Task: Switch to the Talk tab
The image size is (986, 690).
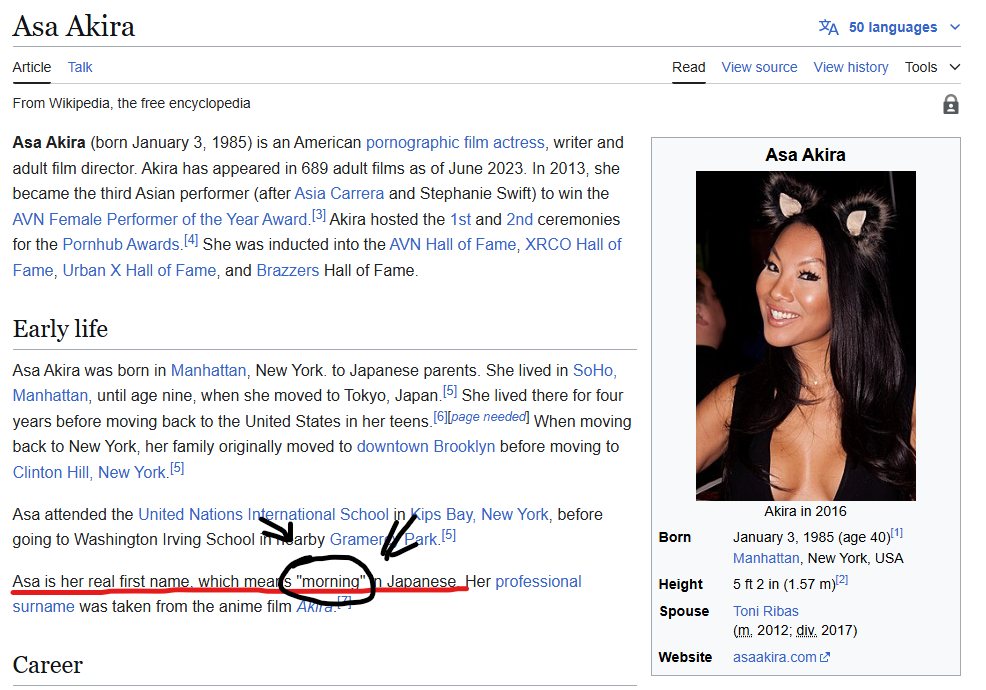Action: click(x=80, y=67)
